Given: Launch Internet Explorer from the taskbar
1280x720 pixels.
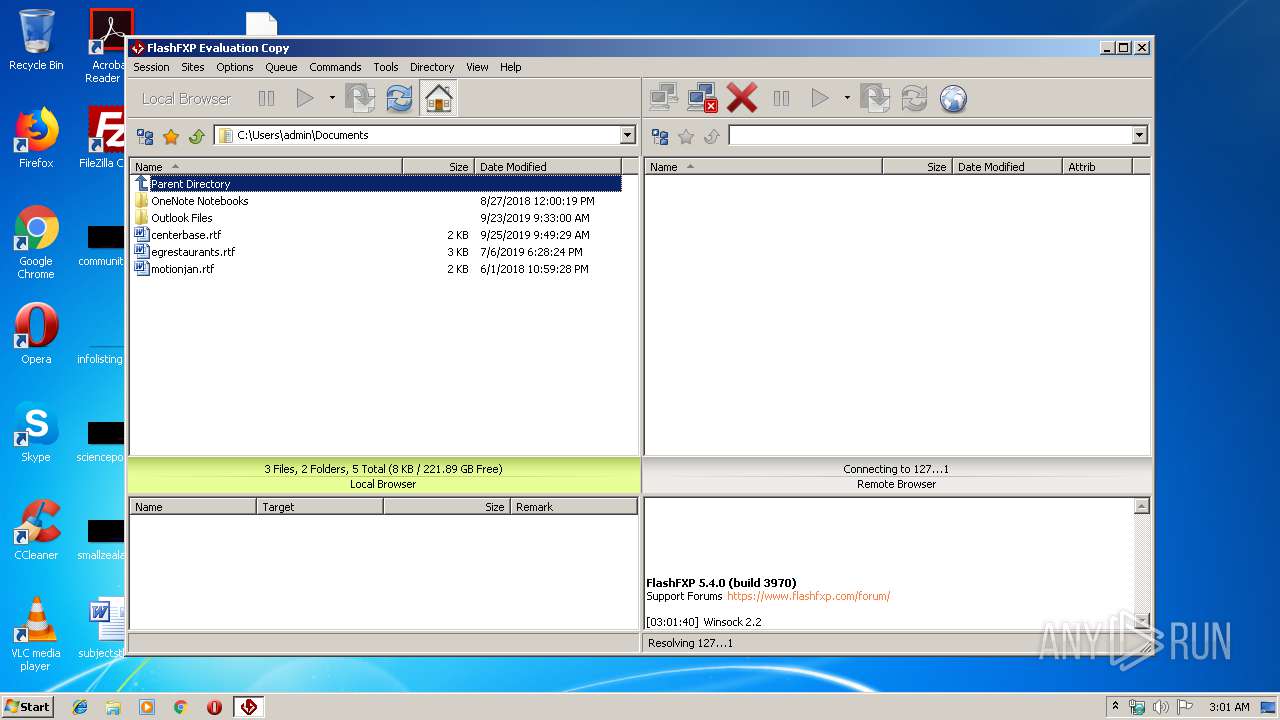Looking at the screenshot, I should 80,707.
